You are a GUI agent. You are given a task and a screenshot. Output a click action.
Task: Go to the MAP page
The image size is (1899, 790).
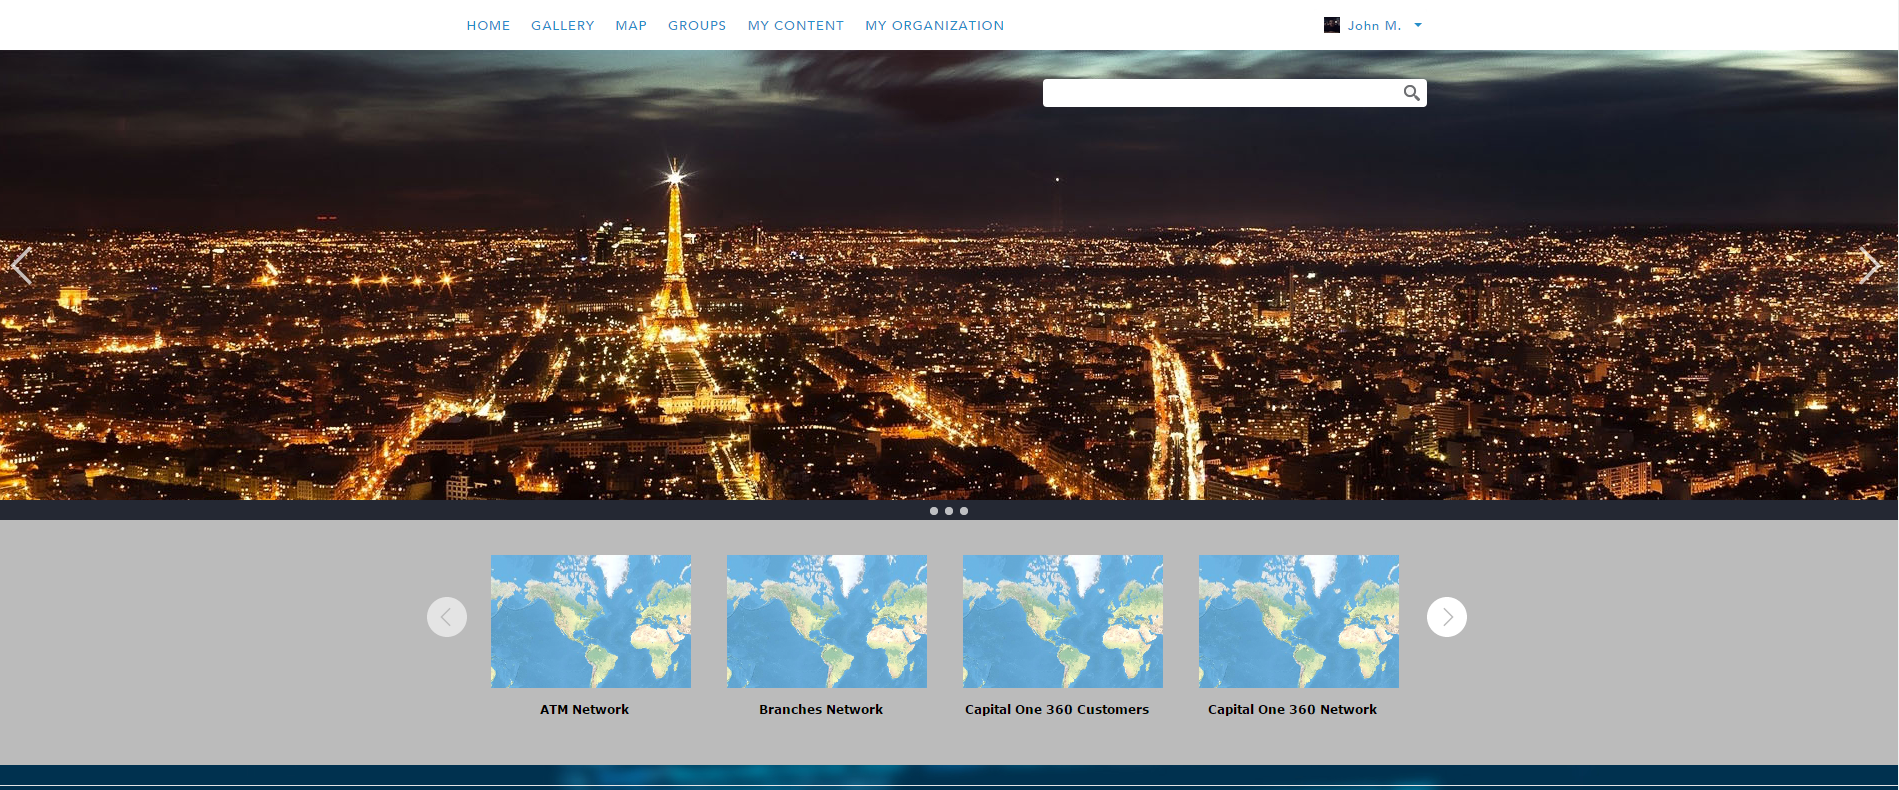pos(631,26)
